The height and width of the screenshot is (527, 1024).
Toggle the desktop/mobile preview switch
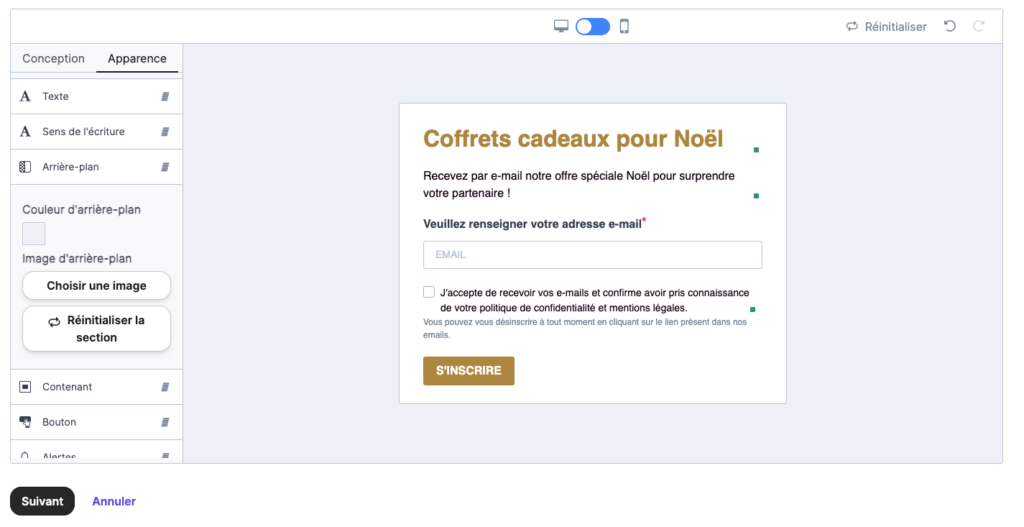point(592,26)
